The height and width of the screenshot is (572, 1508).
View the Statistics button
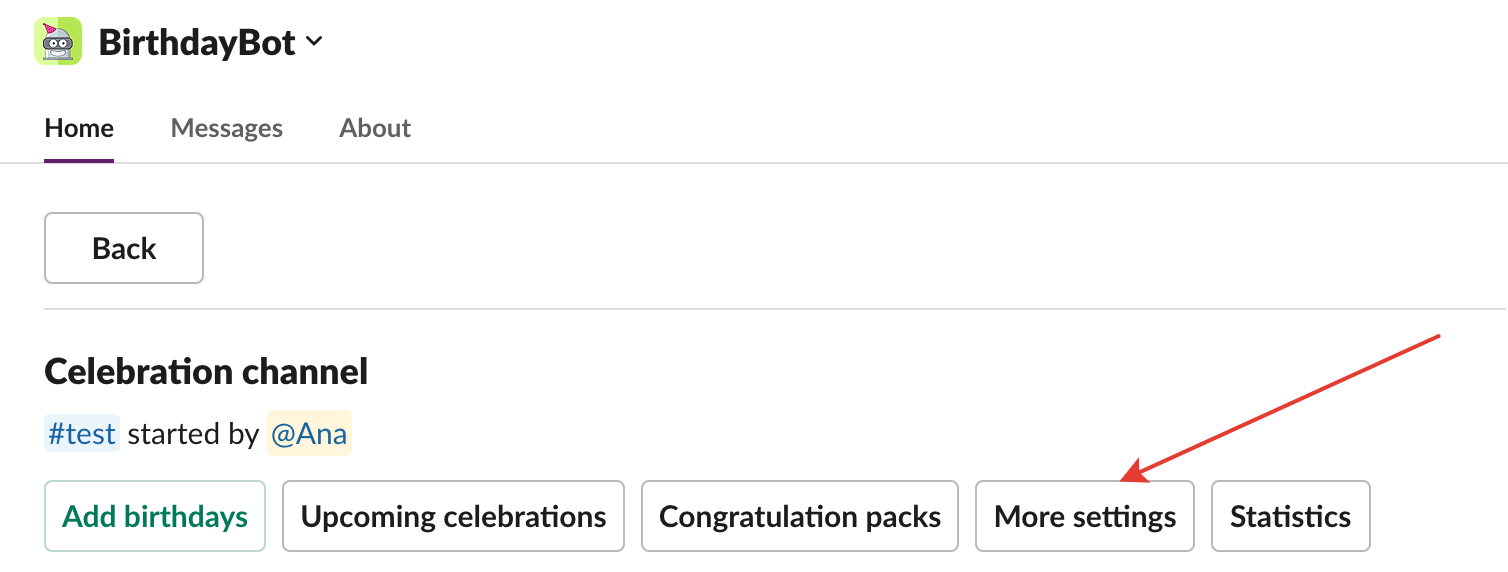point(1290,516)
